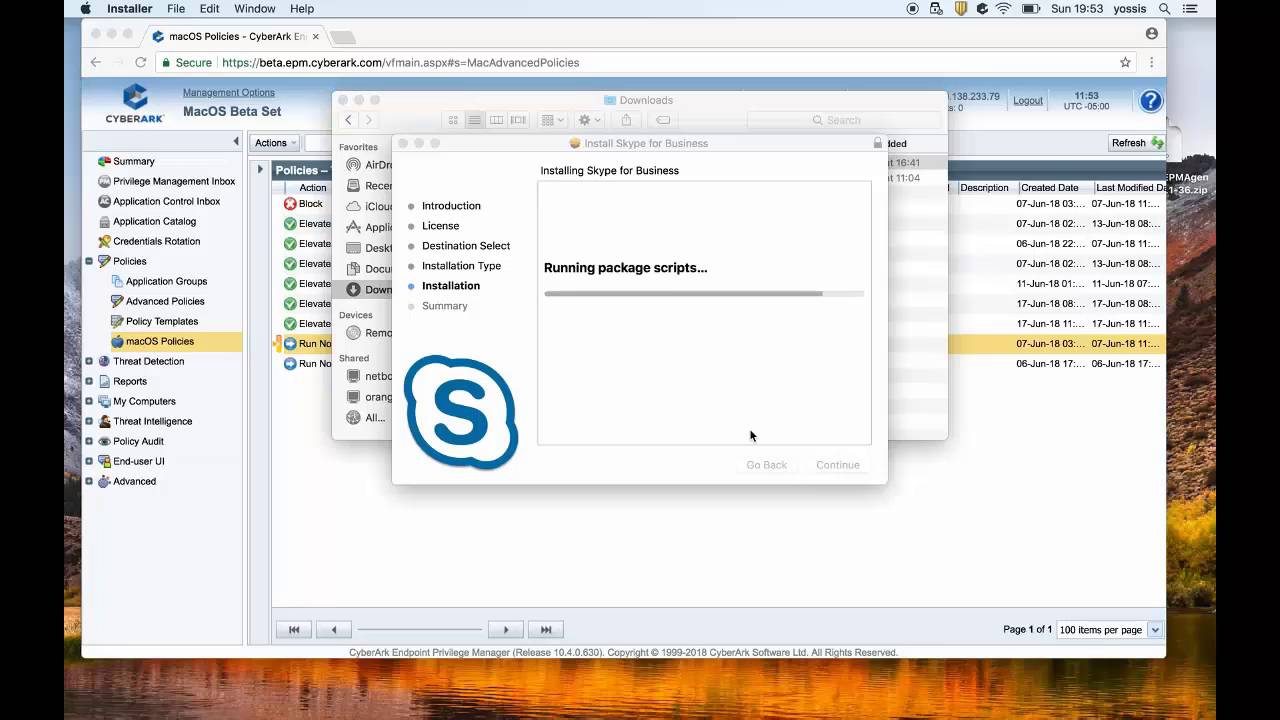1280x720 pixels.
Task: Expand the Advanced node
Action: pyautogui.click(x=89, y=481)
